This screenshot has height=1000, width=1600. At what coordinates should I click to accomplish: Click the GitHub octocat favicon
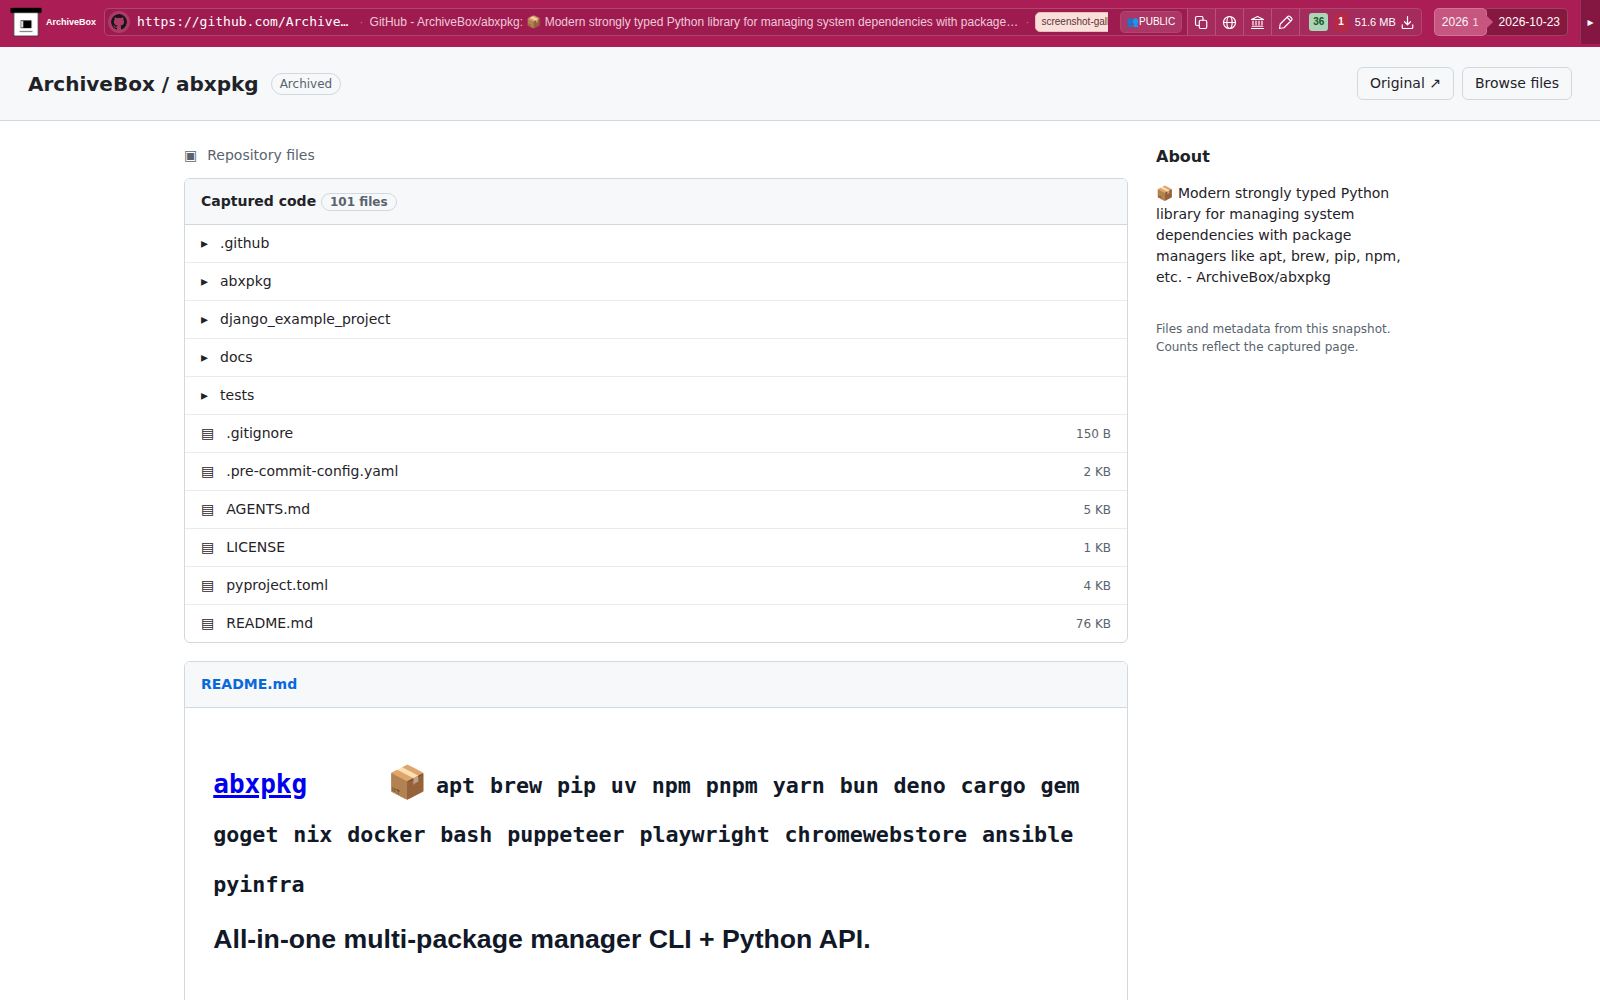[119, 22]
